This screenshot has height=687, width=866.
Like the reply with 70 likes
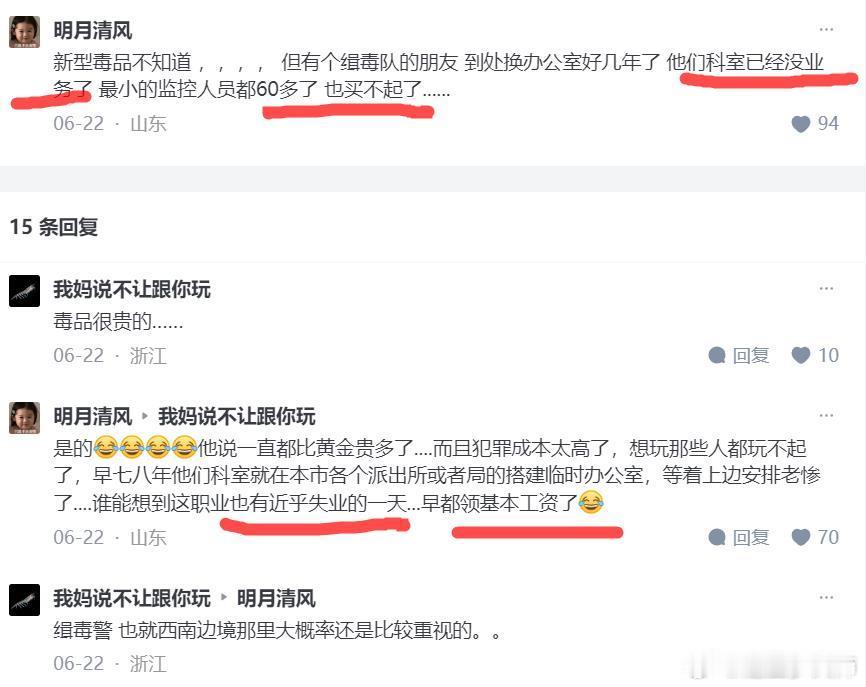pos(801,537)
